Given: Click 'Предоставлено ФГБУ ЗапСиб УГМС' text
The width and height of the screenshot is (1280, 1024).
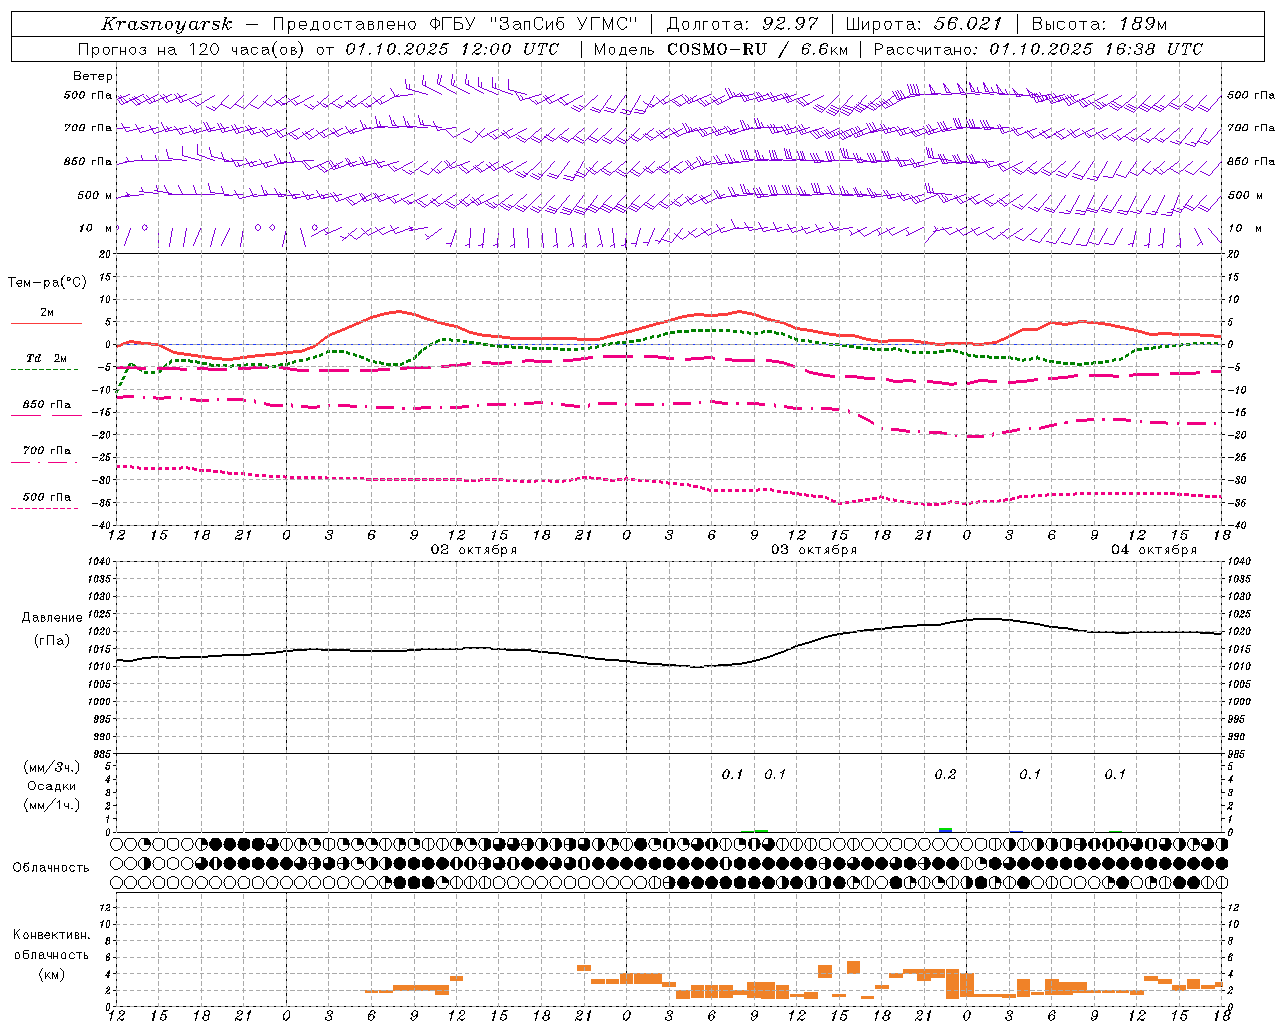Looking at the screenshot, I should [x=455, y=24].
